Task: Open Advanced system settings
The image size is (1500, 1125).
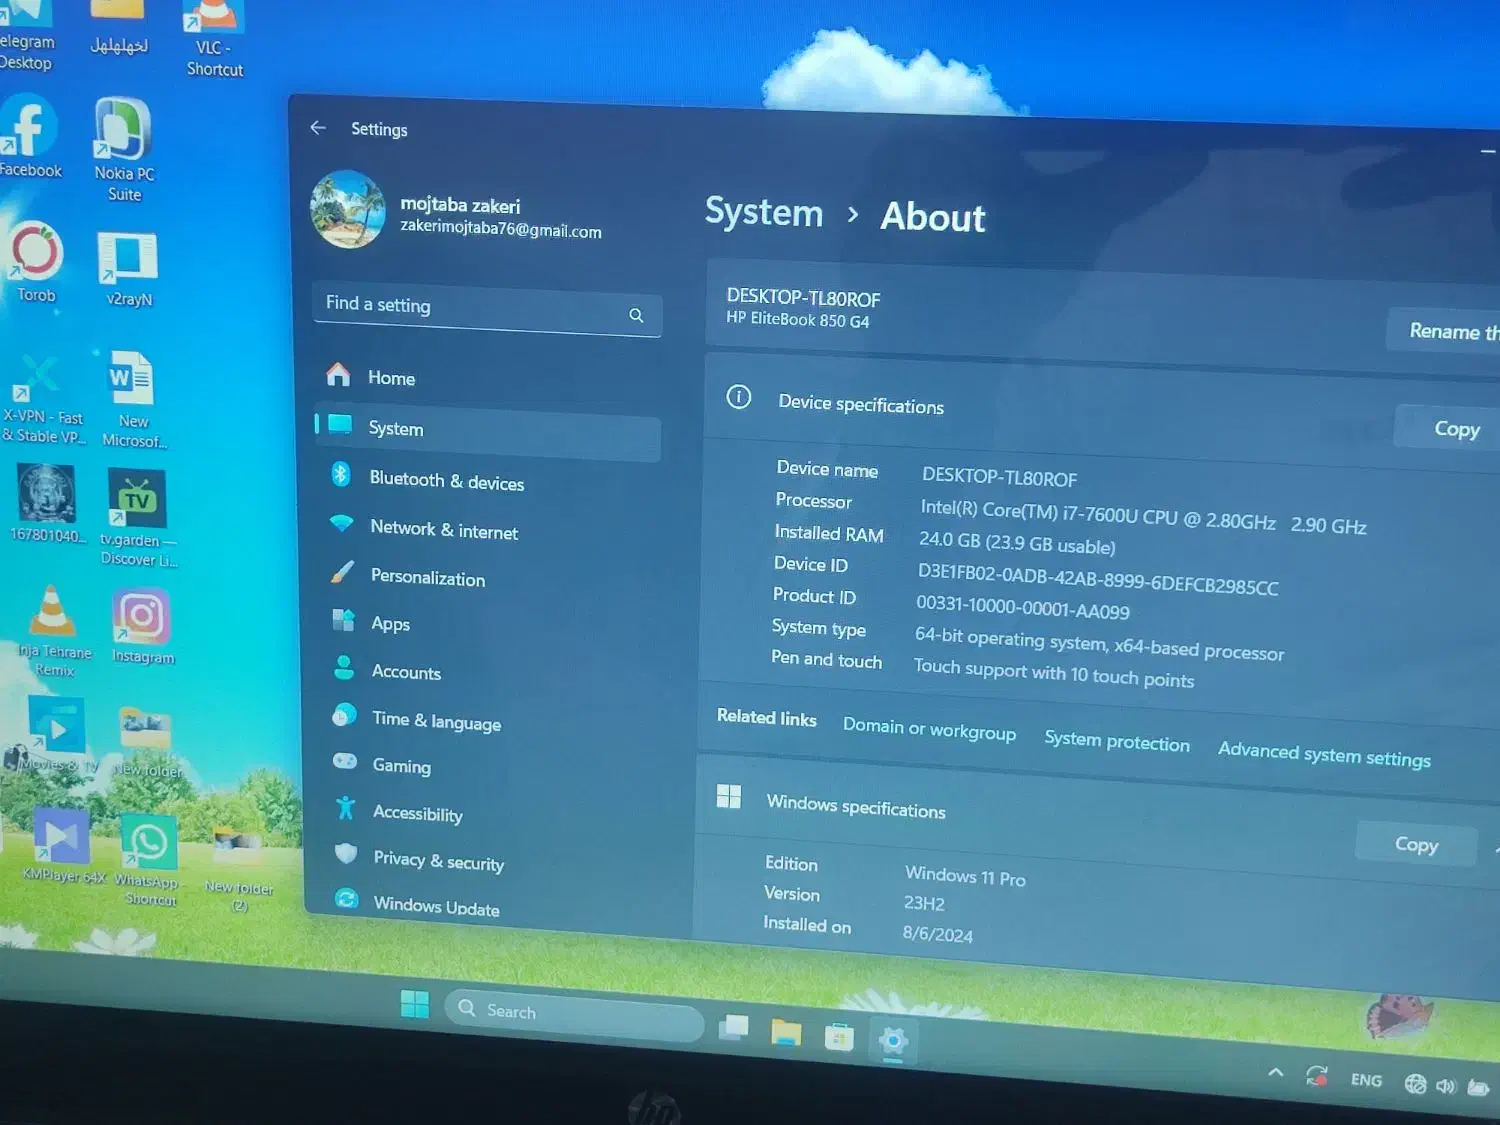Action: [1324, 756]
